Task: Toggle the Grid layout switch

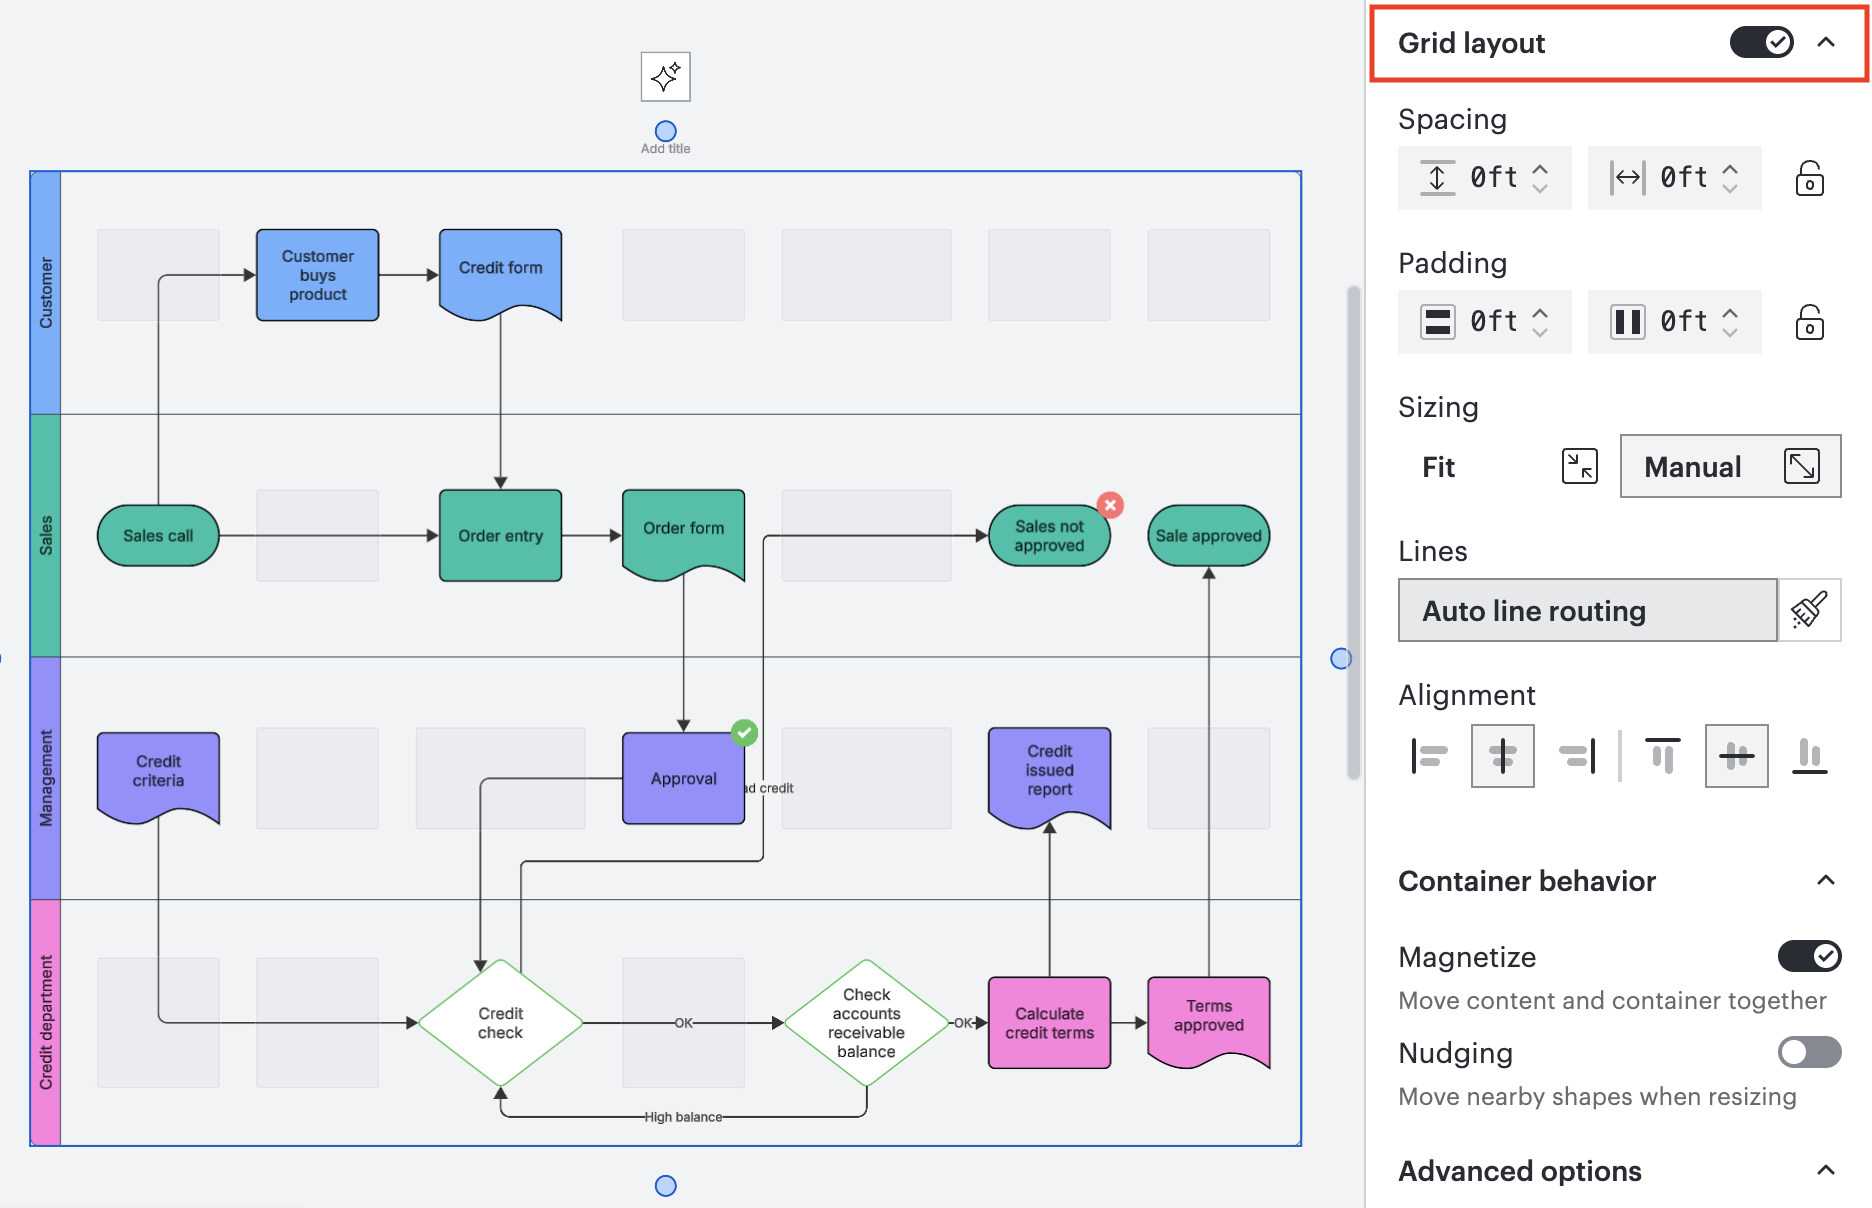Action: (x=1761, y=42)
